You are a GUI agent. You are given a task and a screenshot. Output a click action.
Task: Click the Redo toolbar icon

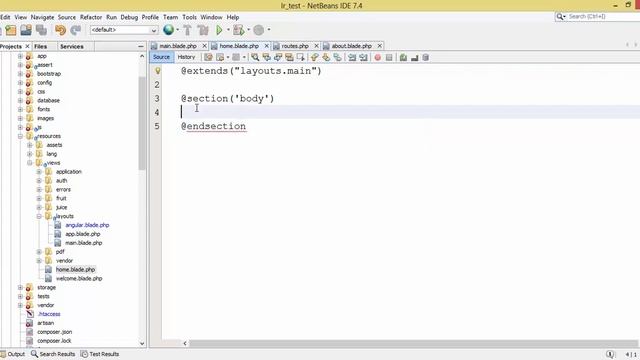(76, 30)
